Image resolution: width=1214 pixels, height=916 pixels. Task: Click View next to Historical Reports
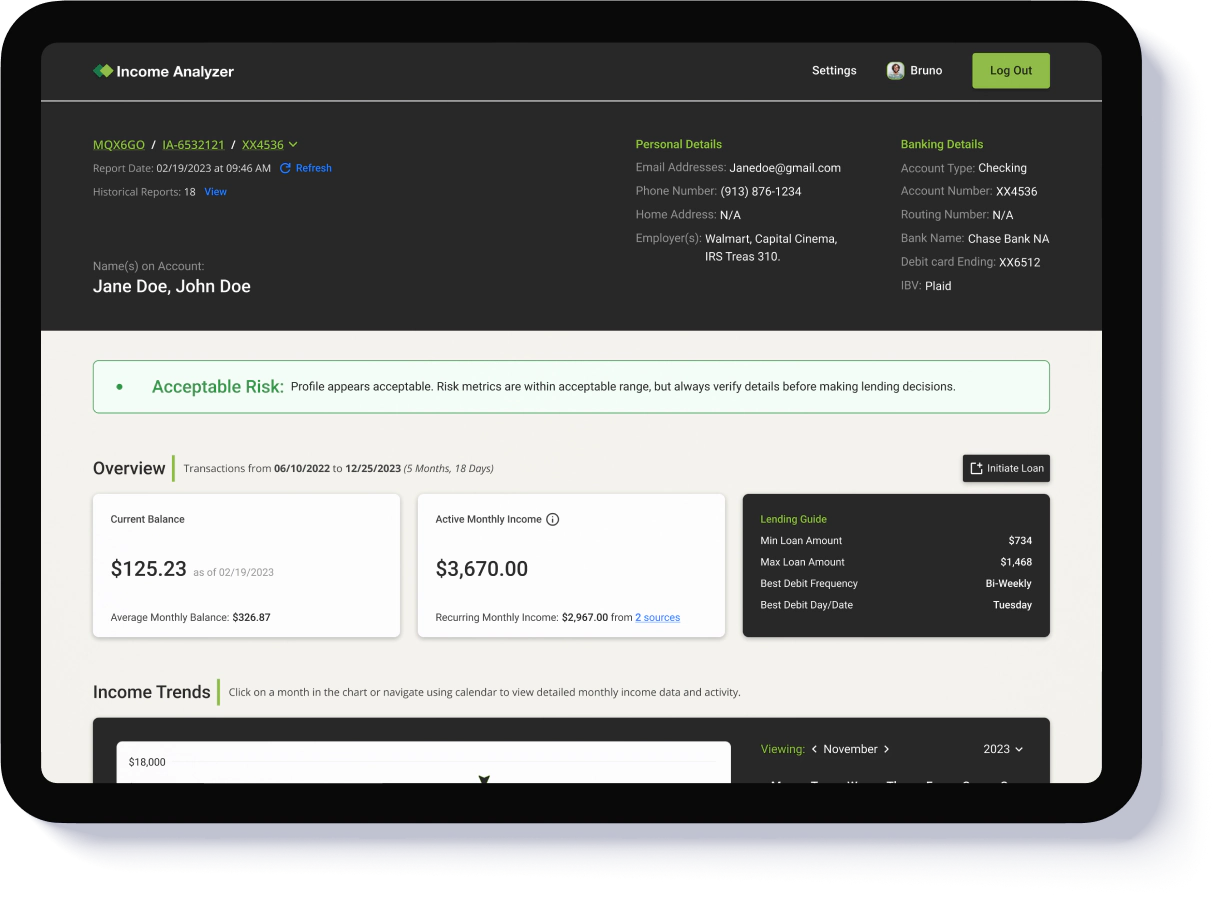click(215, 191)
